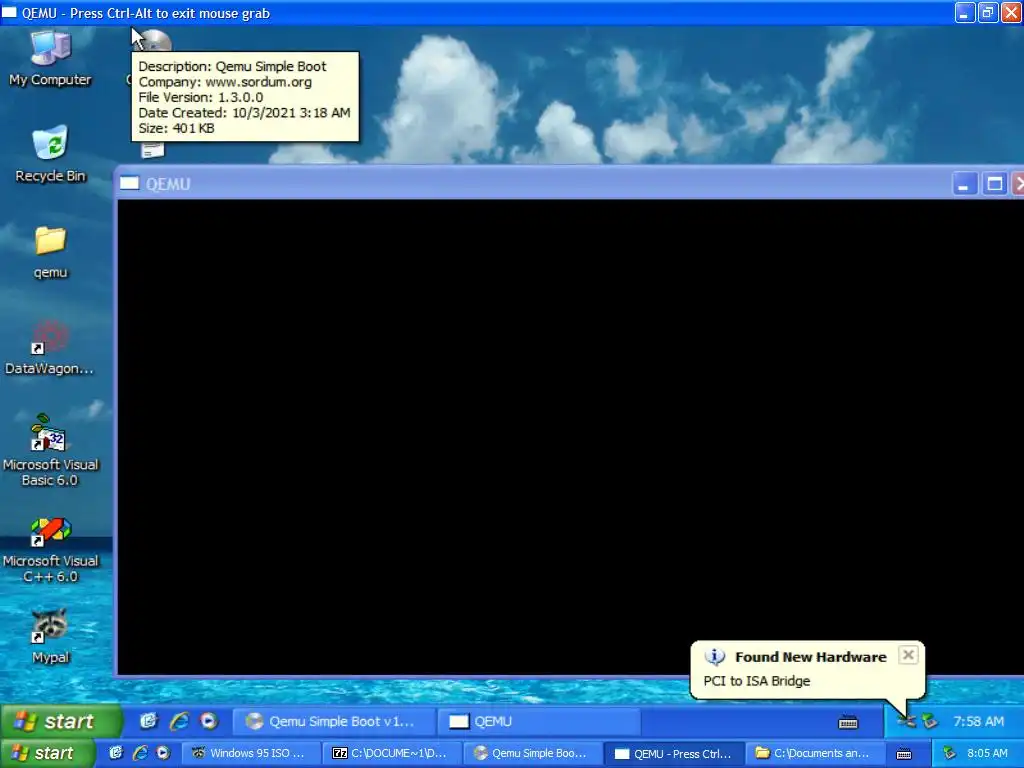Open Windows 95 ISO host taskbar item

coord(251,753)
